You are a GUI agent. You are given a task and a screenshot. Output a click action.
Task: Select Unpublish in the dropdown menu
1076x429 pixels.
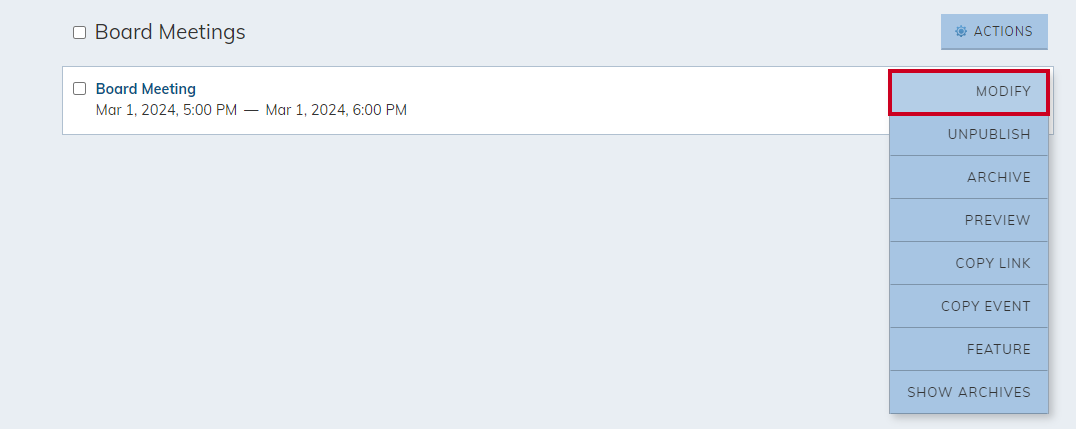click(969, 135)
